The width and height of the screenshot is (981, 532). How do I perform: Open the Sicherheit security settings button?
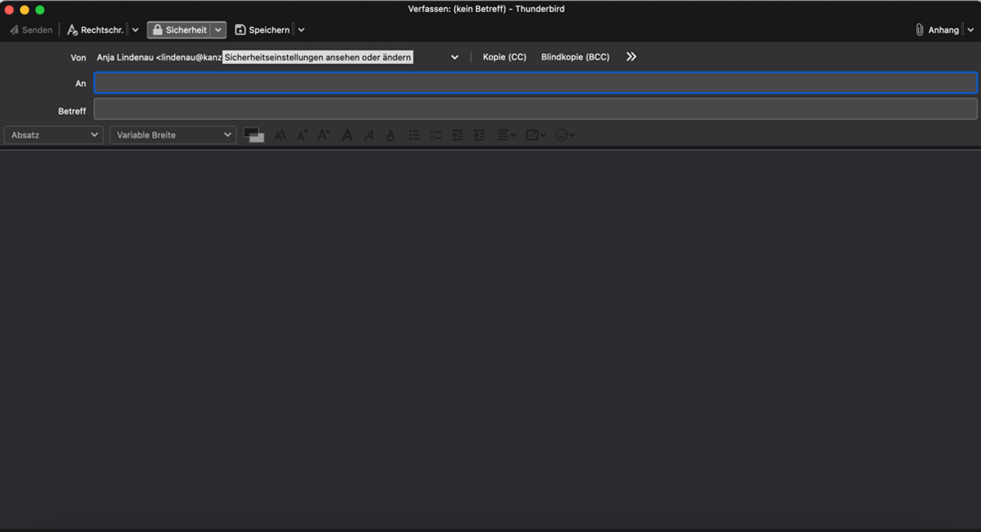tap(180, 30)
